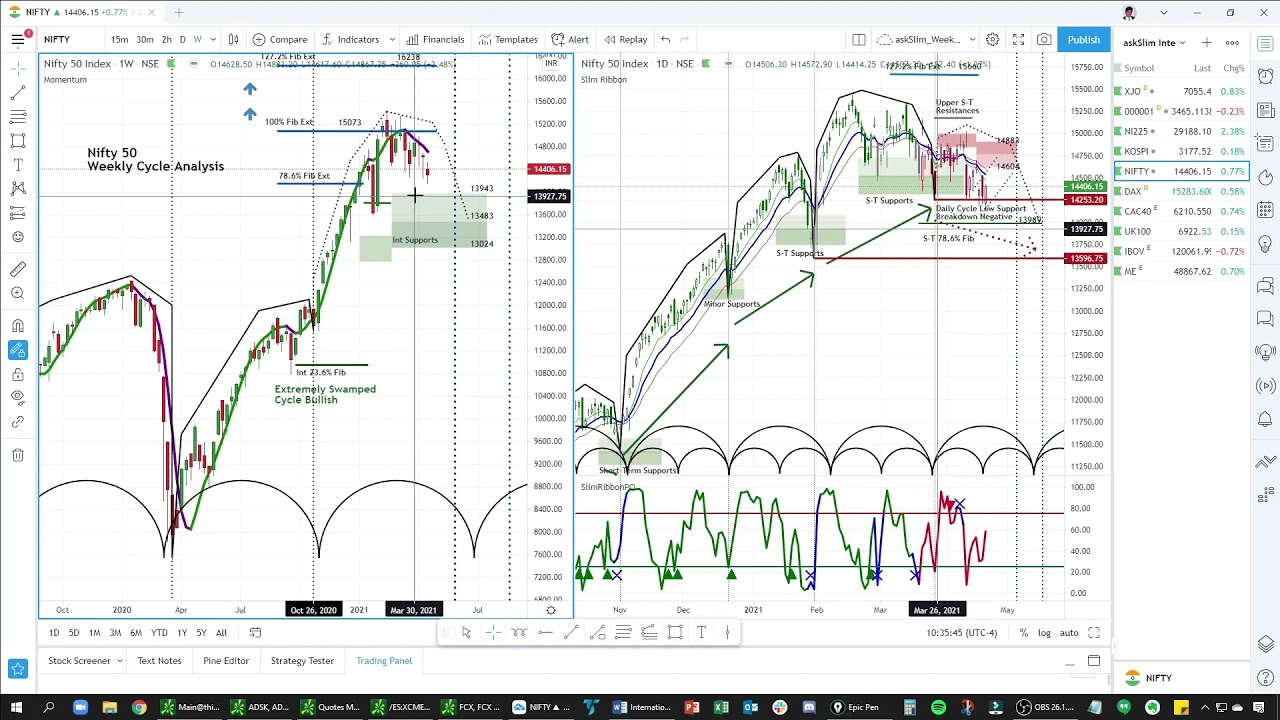Screen dimensions: 1280x720
Task: Toggle lock all drawings tool
Action: (18, 374)
